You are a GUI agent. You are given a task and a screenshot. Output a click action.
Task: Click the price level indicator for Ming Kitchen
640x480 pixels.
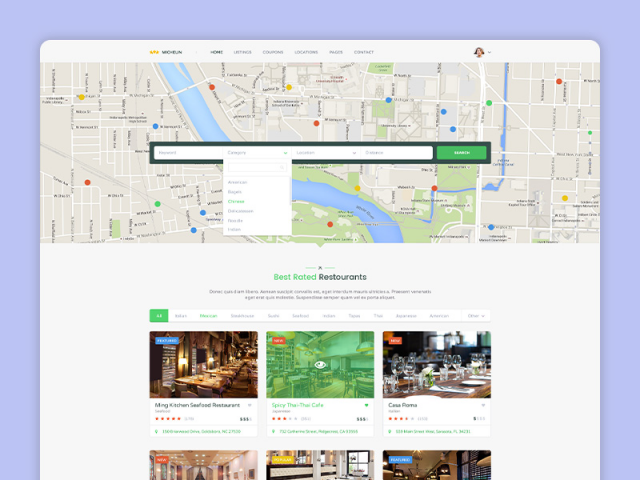(x=246, y=419)
